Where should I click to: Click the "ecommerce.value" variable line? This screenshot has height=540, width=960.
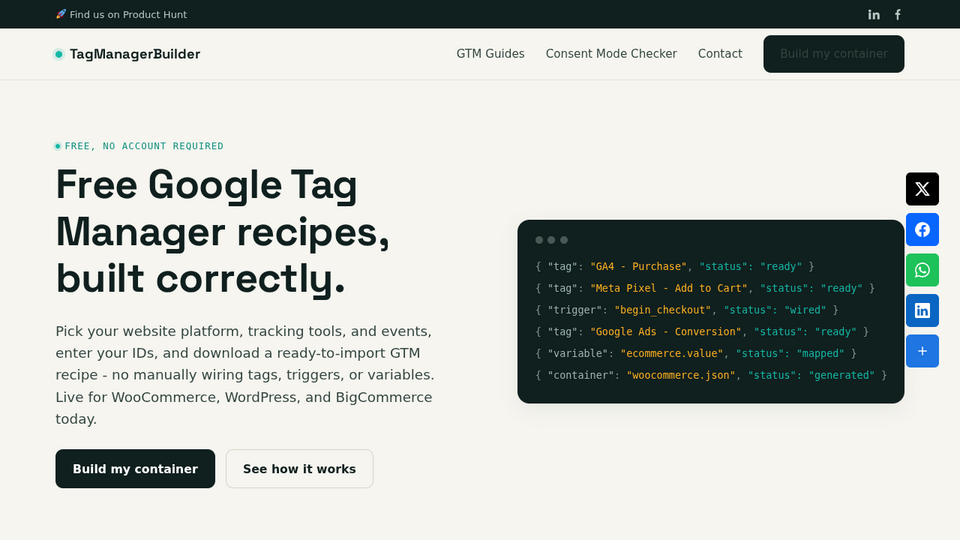(x=696, y=353)
